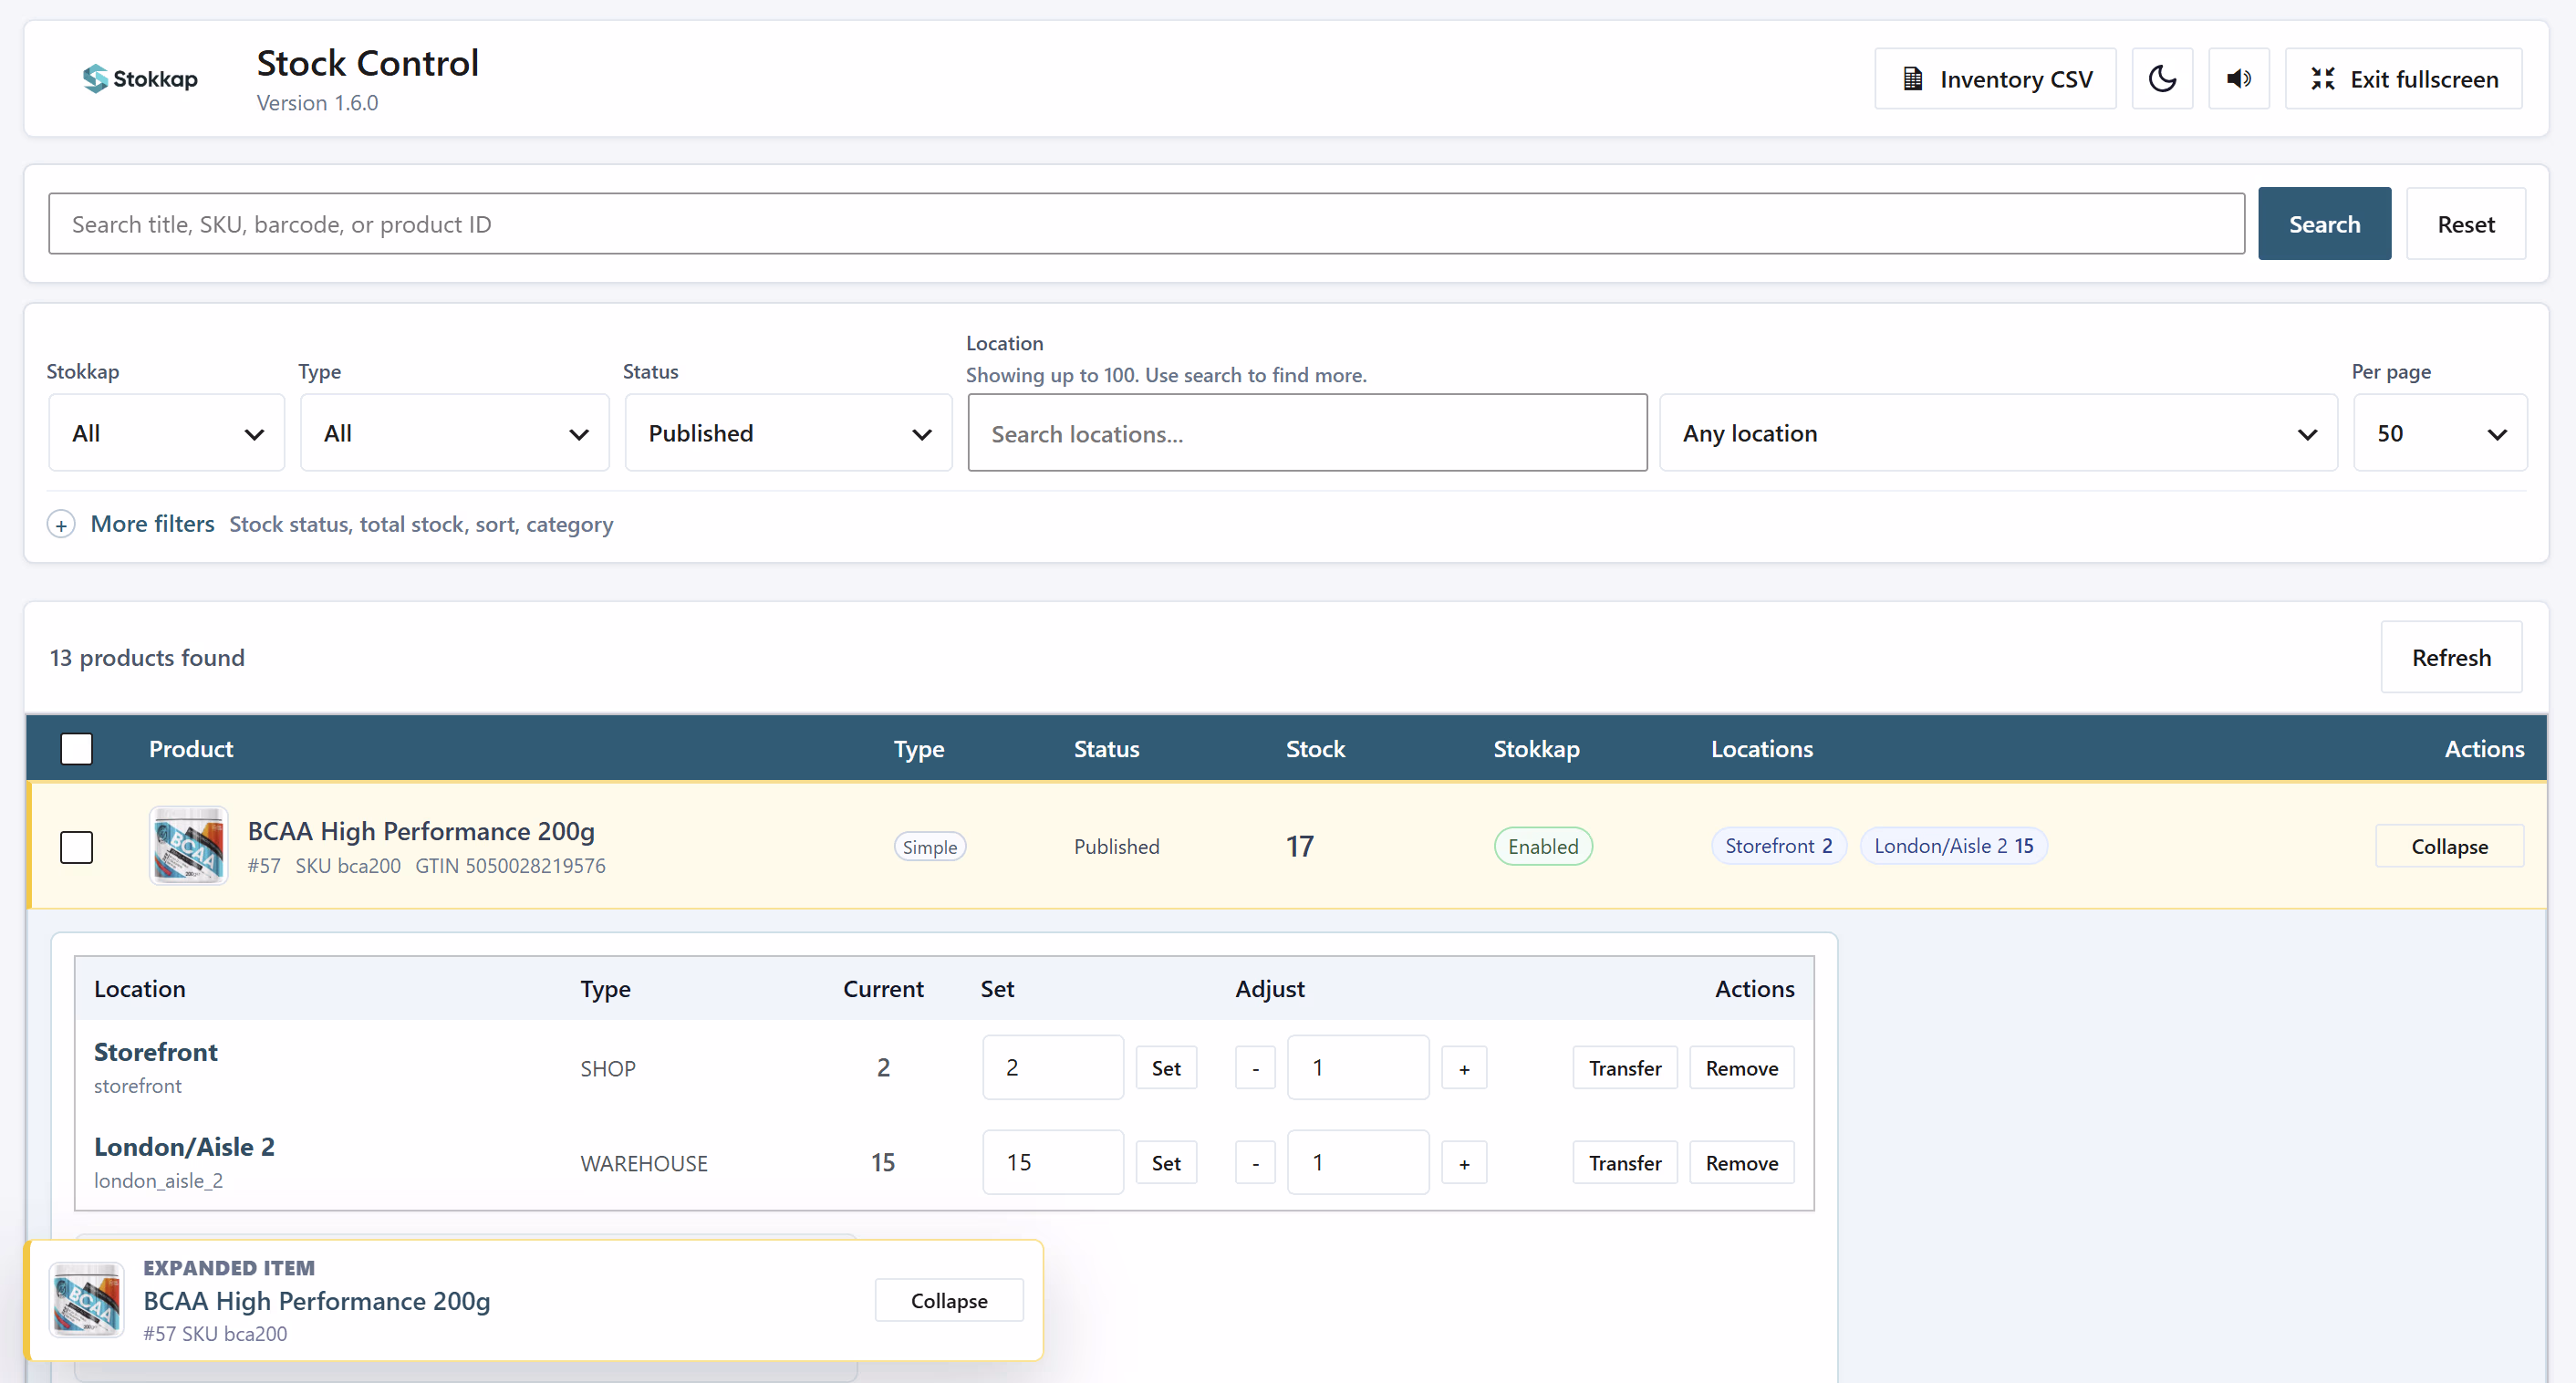
Task: Click the Simple type badge
Action: point(929,847)
